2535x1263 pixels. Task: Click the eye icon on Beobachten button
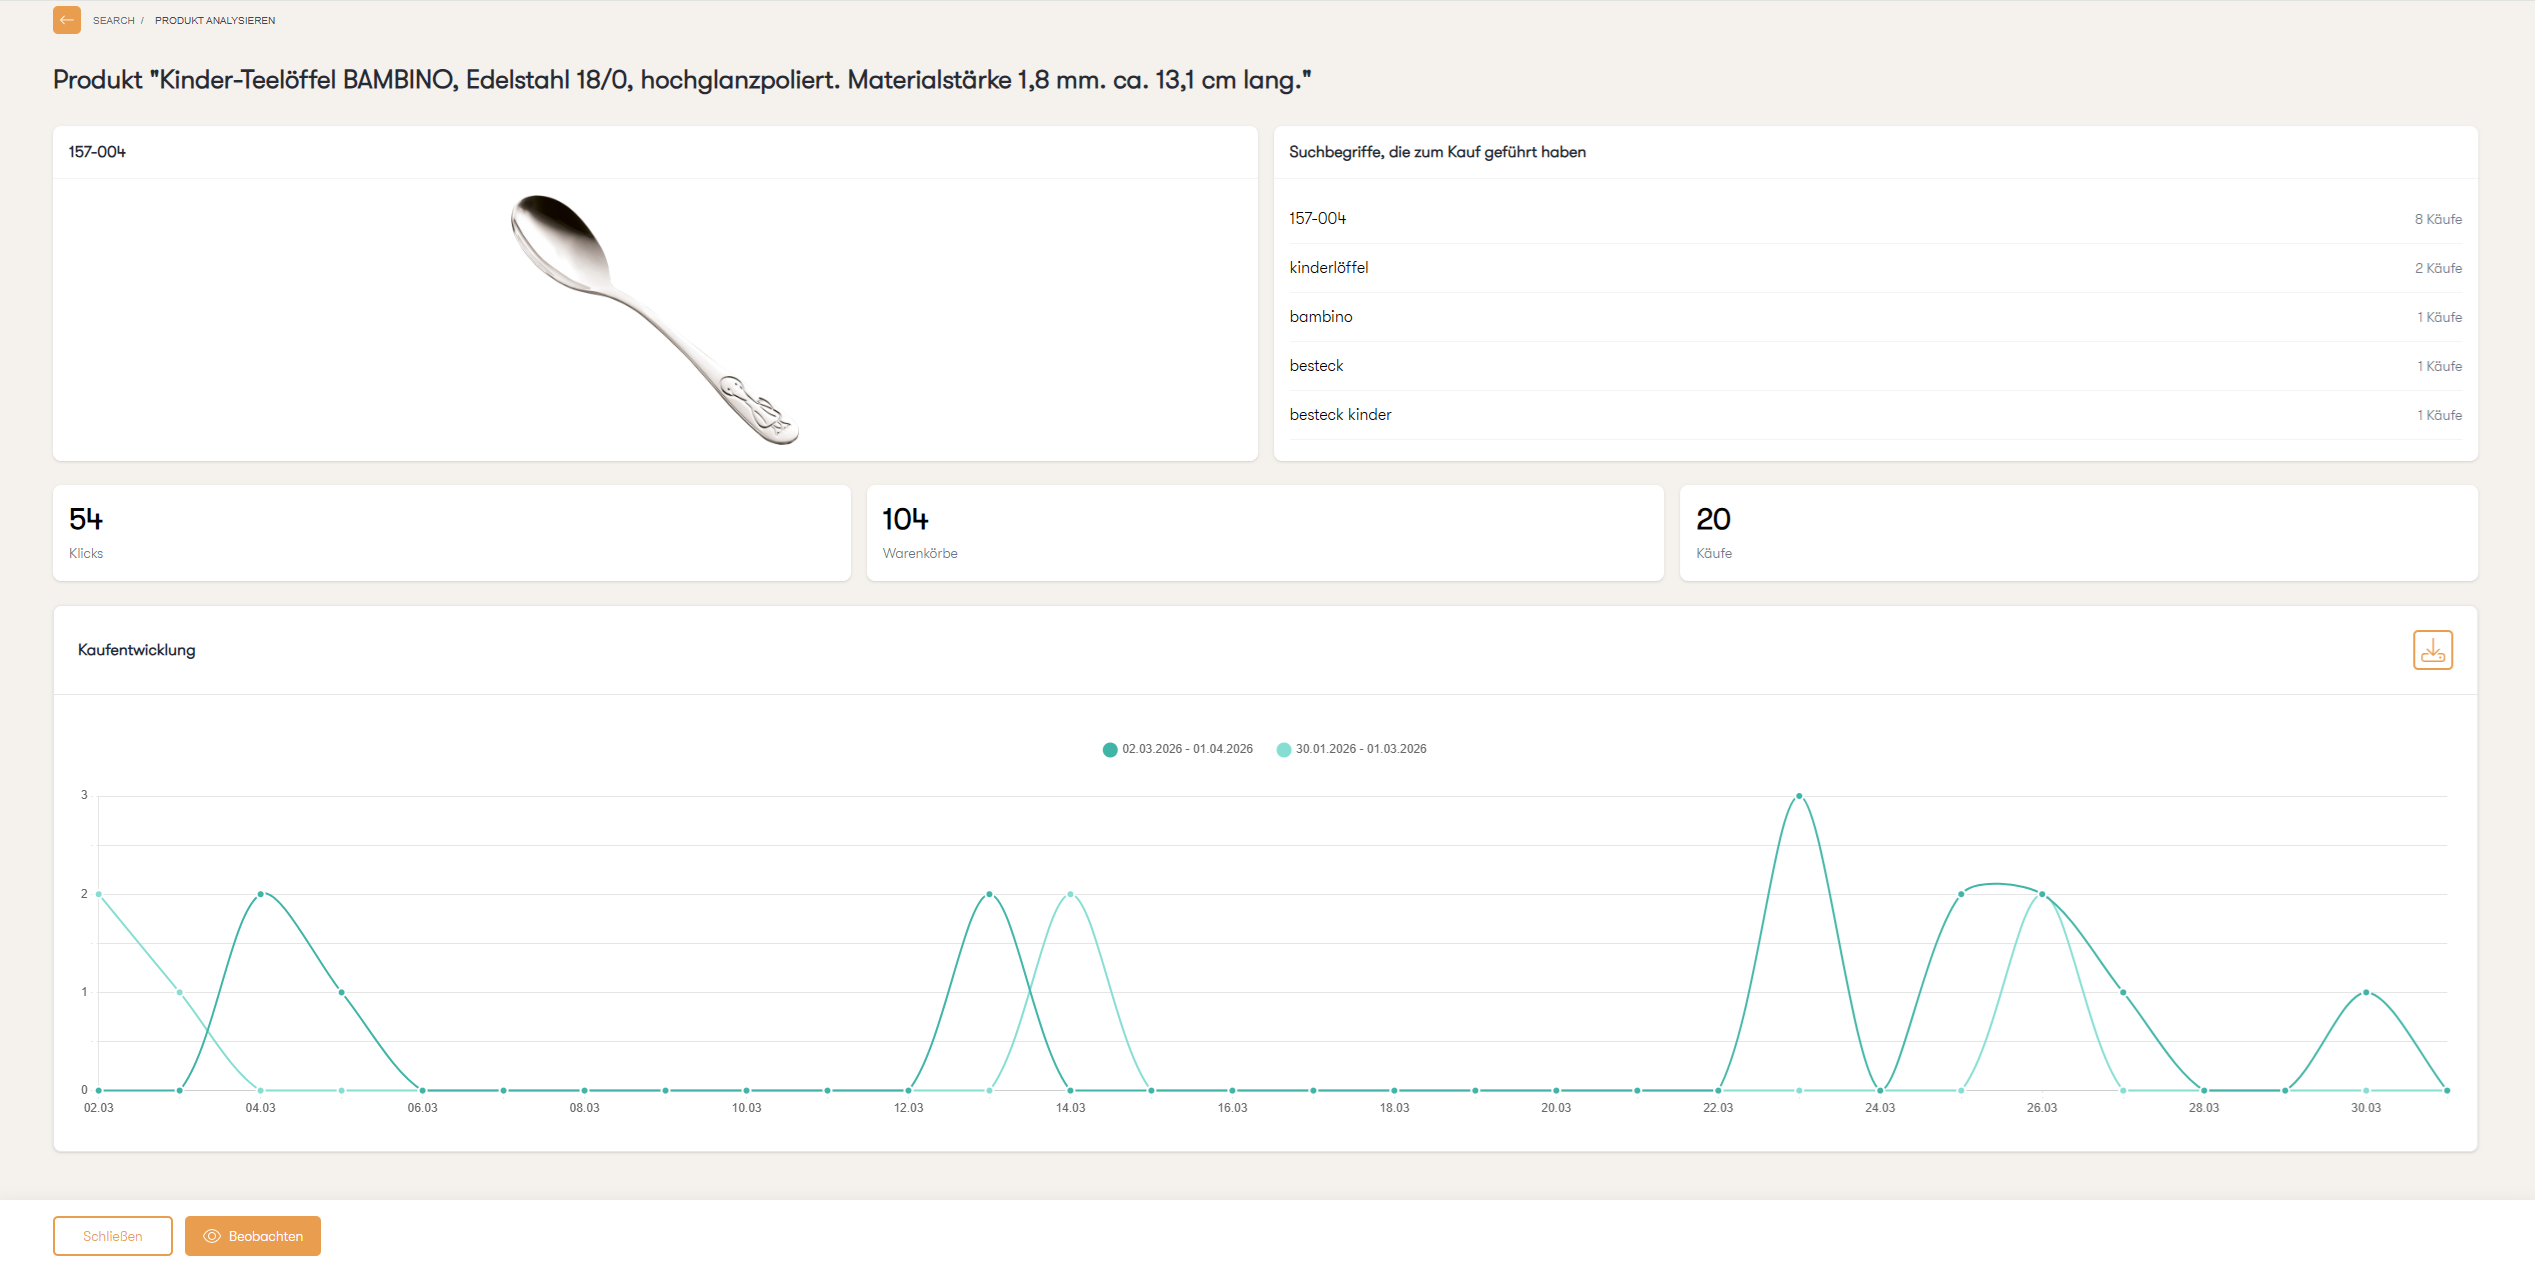[212, 1236]
